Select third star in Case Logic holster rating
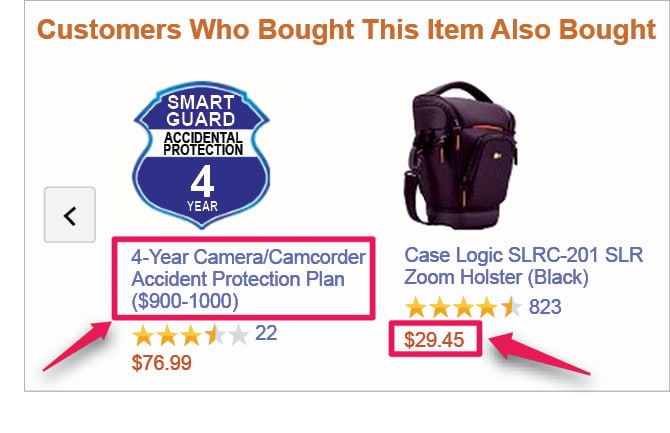 point(463,308)
